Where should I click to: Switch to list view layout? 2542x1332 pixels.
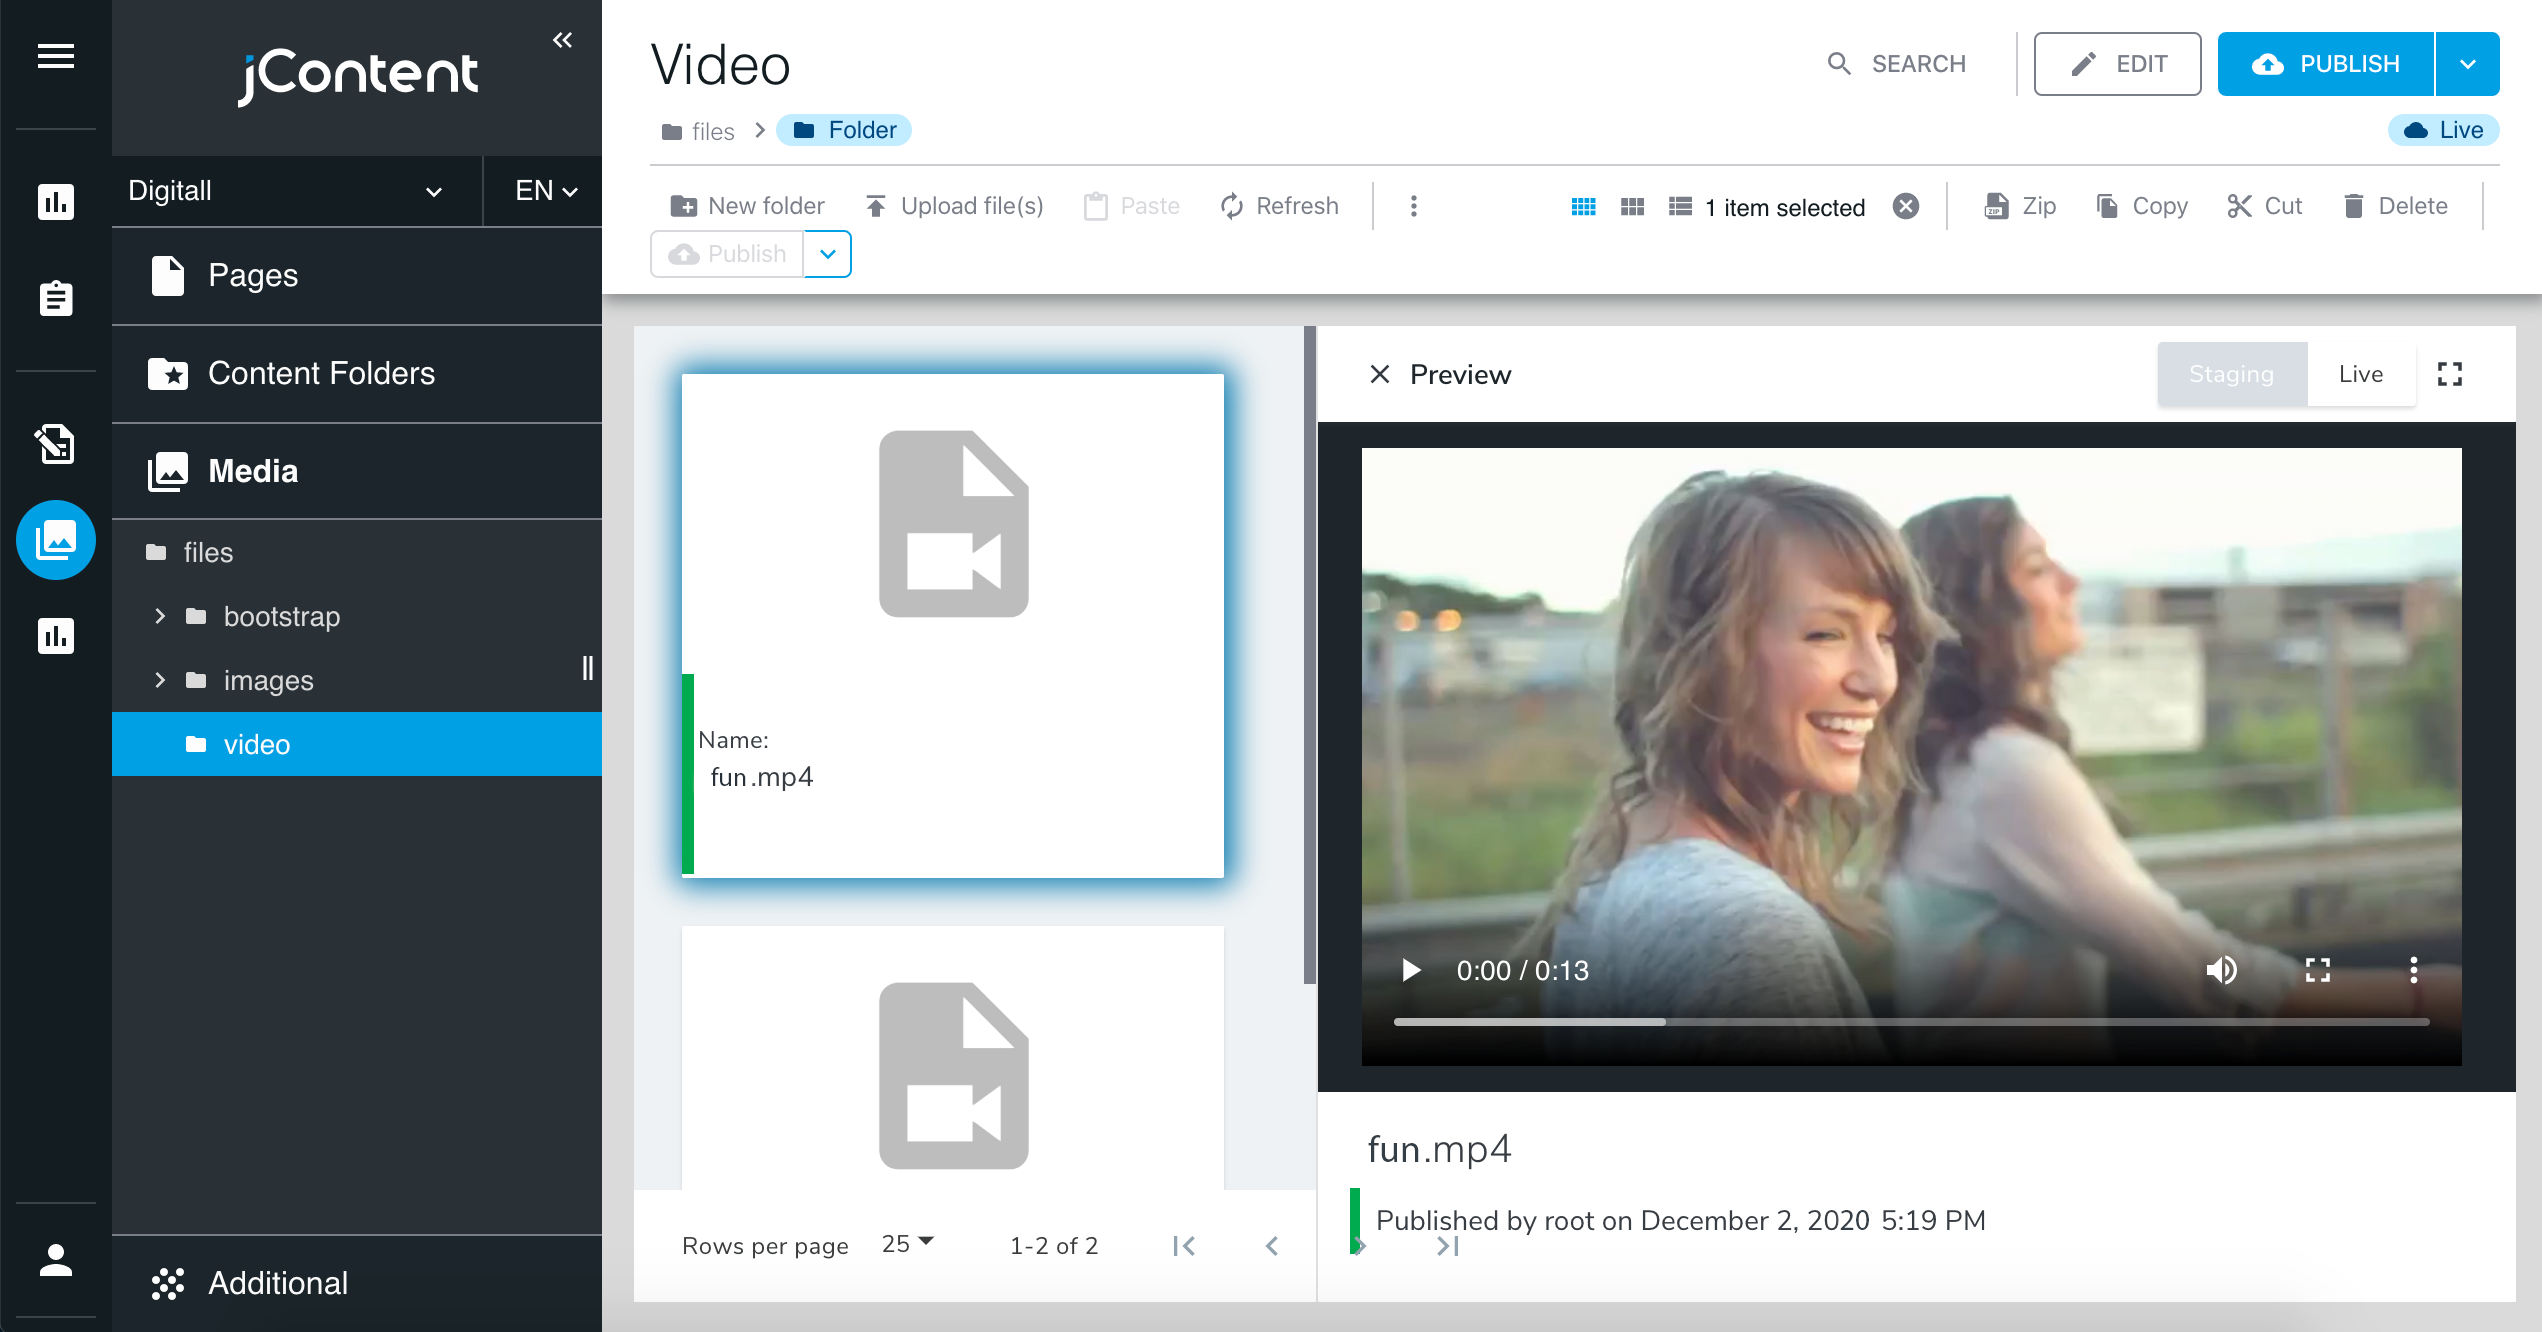click(x=1680, y=206)
